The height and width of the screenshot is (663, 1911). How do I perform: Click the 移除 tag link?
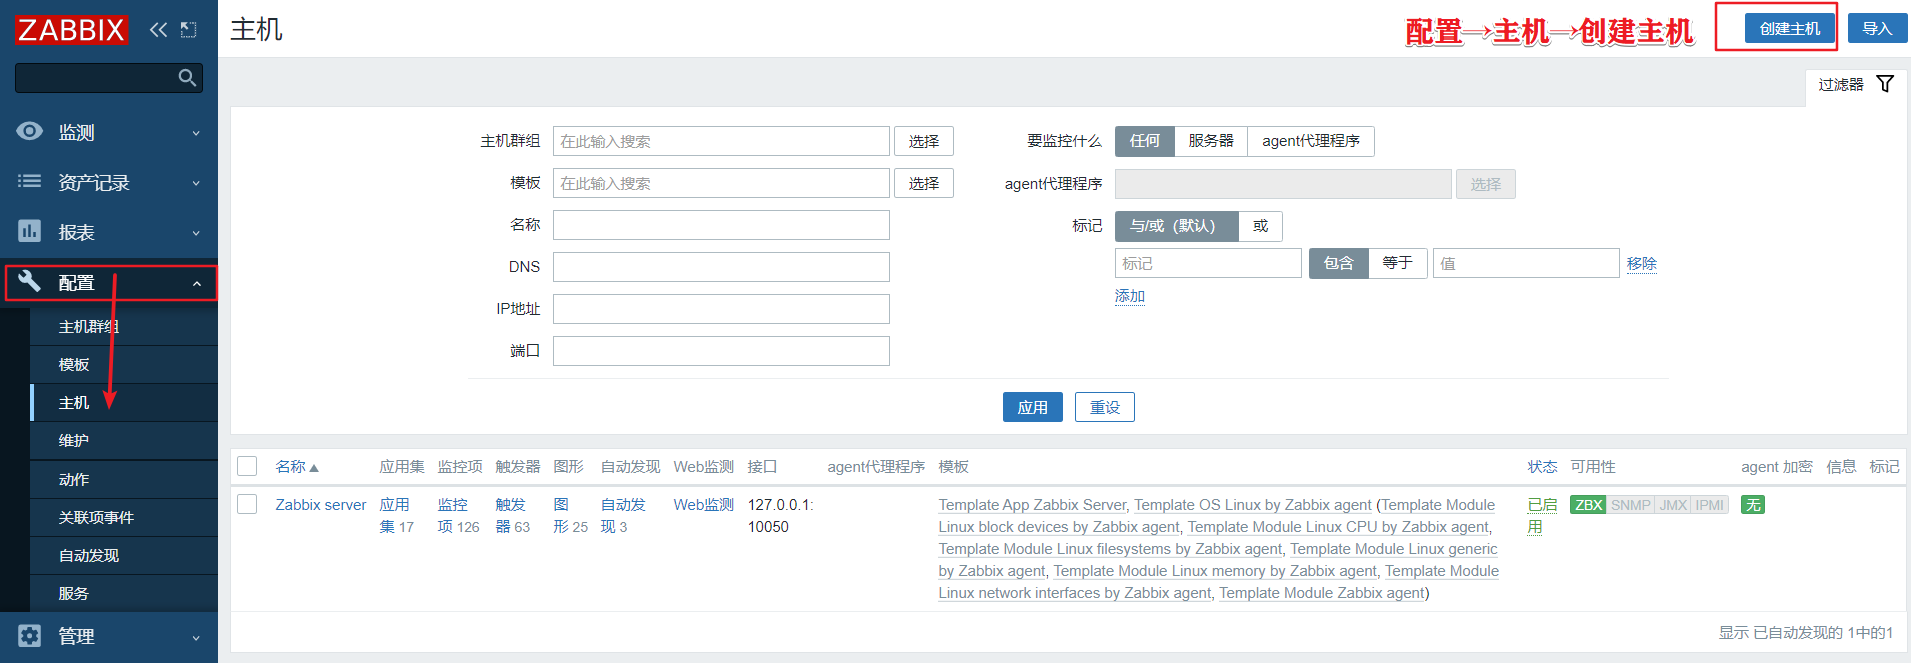[x=1642, y=264]
